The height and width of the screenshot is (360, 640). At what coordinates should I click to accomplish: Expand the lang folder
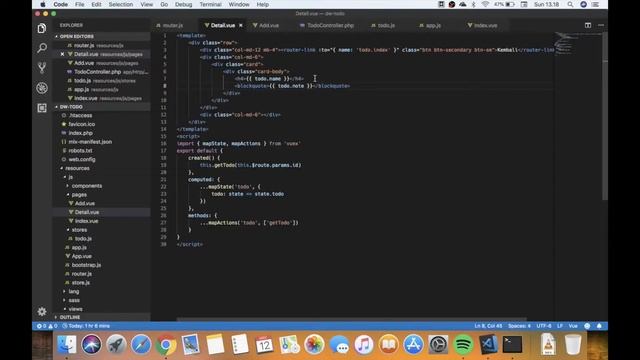pos(73,291)
